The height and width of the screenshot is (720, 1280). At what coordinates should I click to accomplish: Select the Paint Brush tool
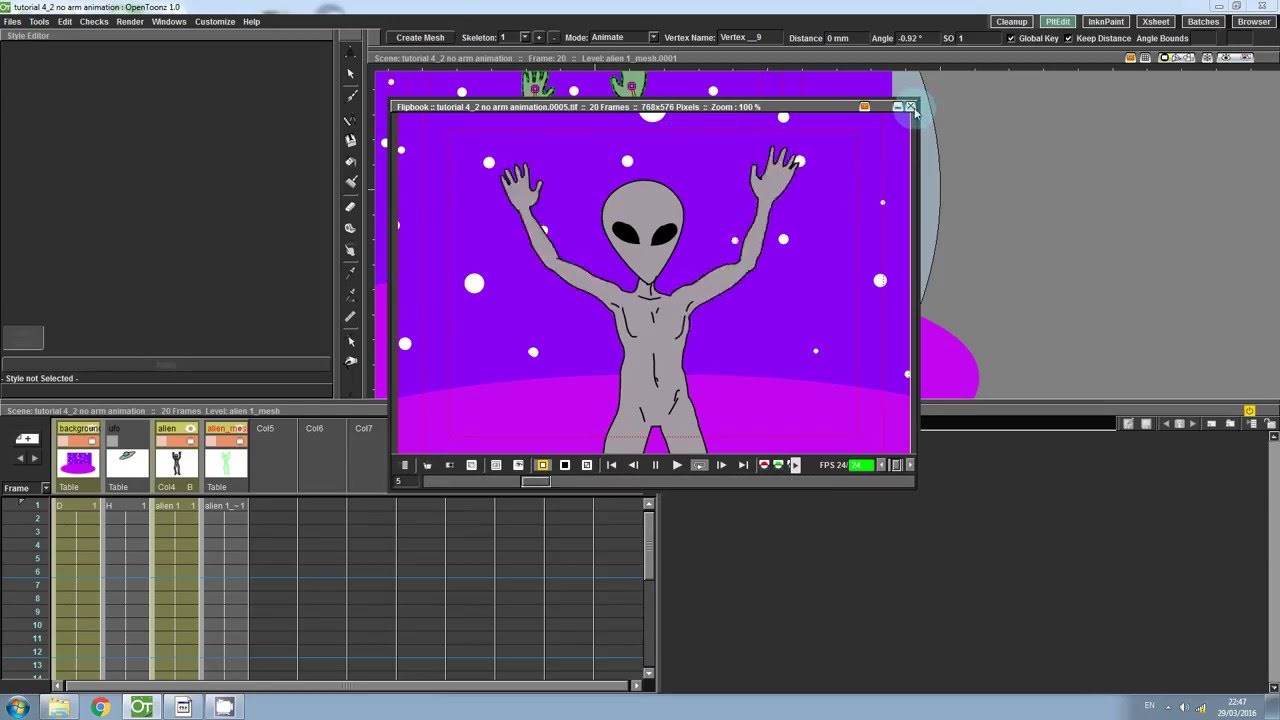click(x=350, y=182)
